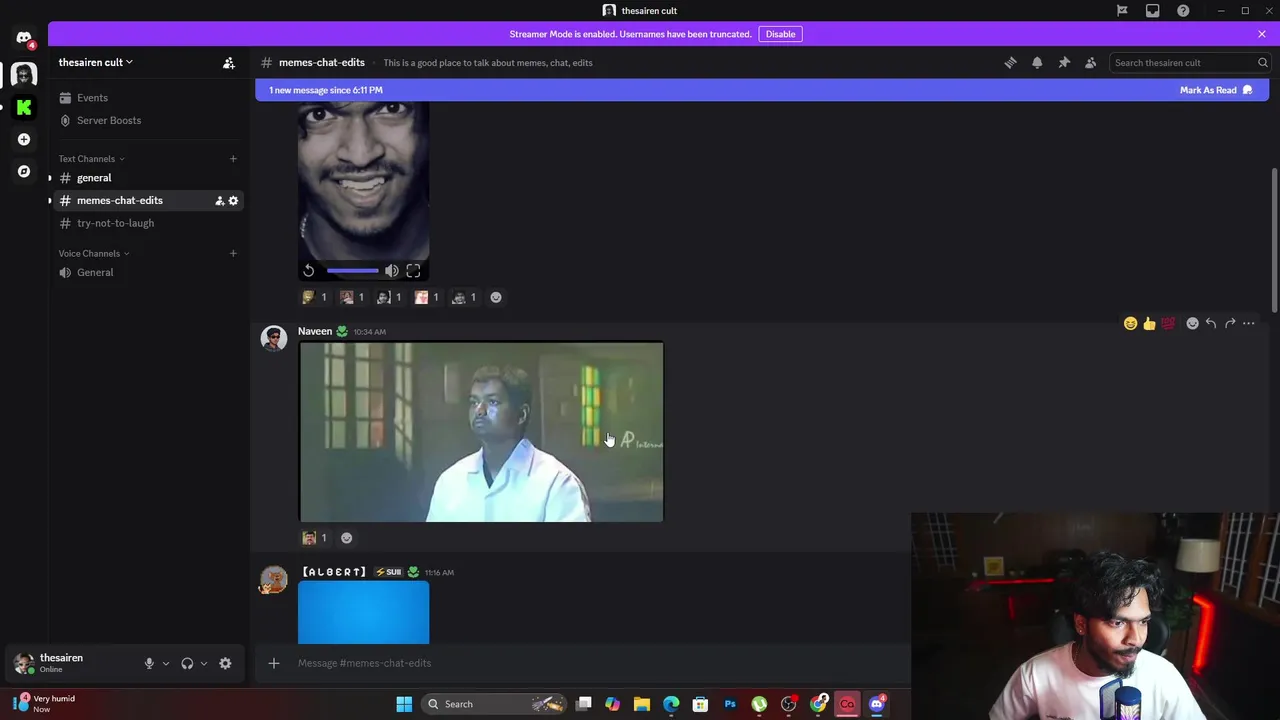Click Mark As Read
1280x720 pixels.
pos(1216,90)
